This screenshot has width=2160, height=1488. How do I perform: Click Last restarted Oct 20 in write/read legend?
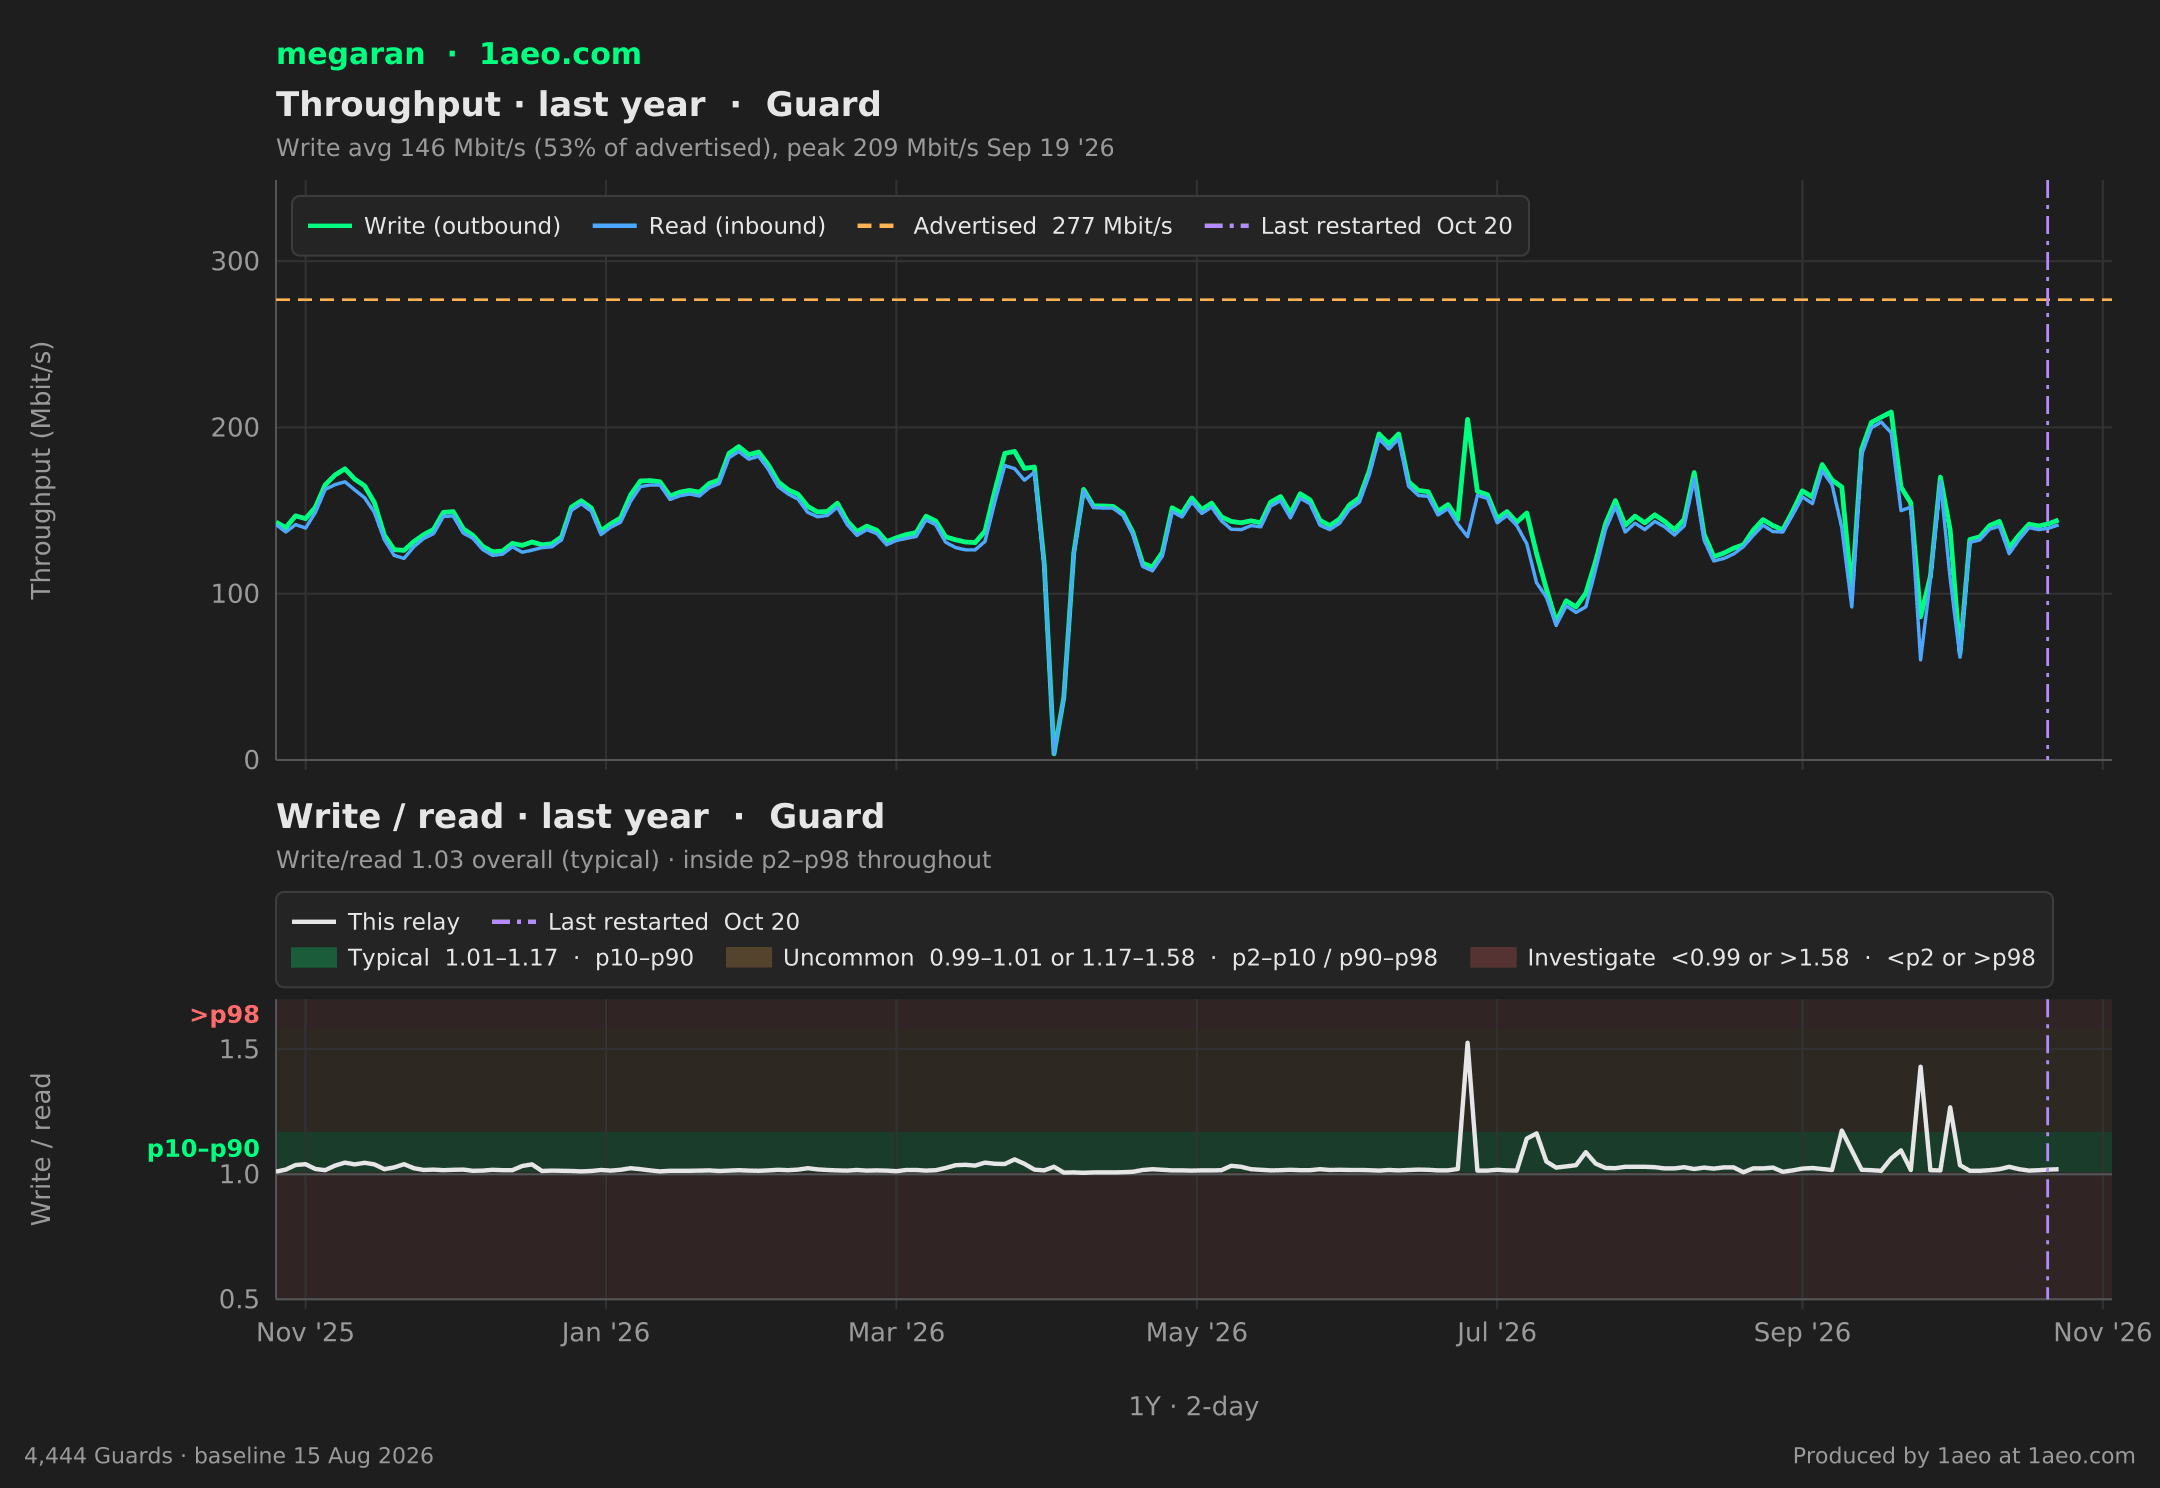point(646,922)
